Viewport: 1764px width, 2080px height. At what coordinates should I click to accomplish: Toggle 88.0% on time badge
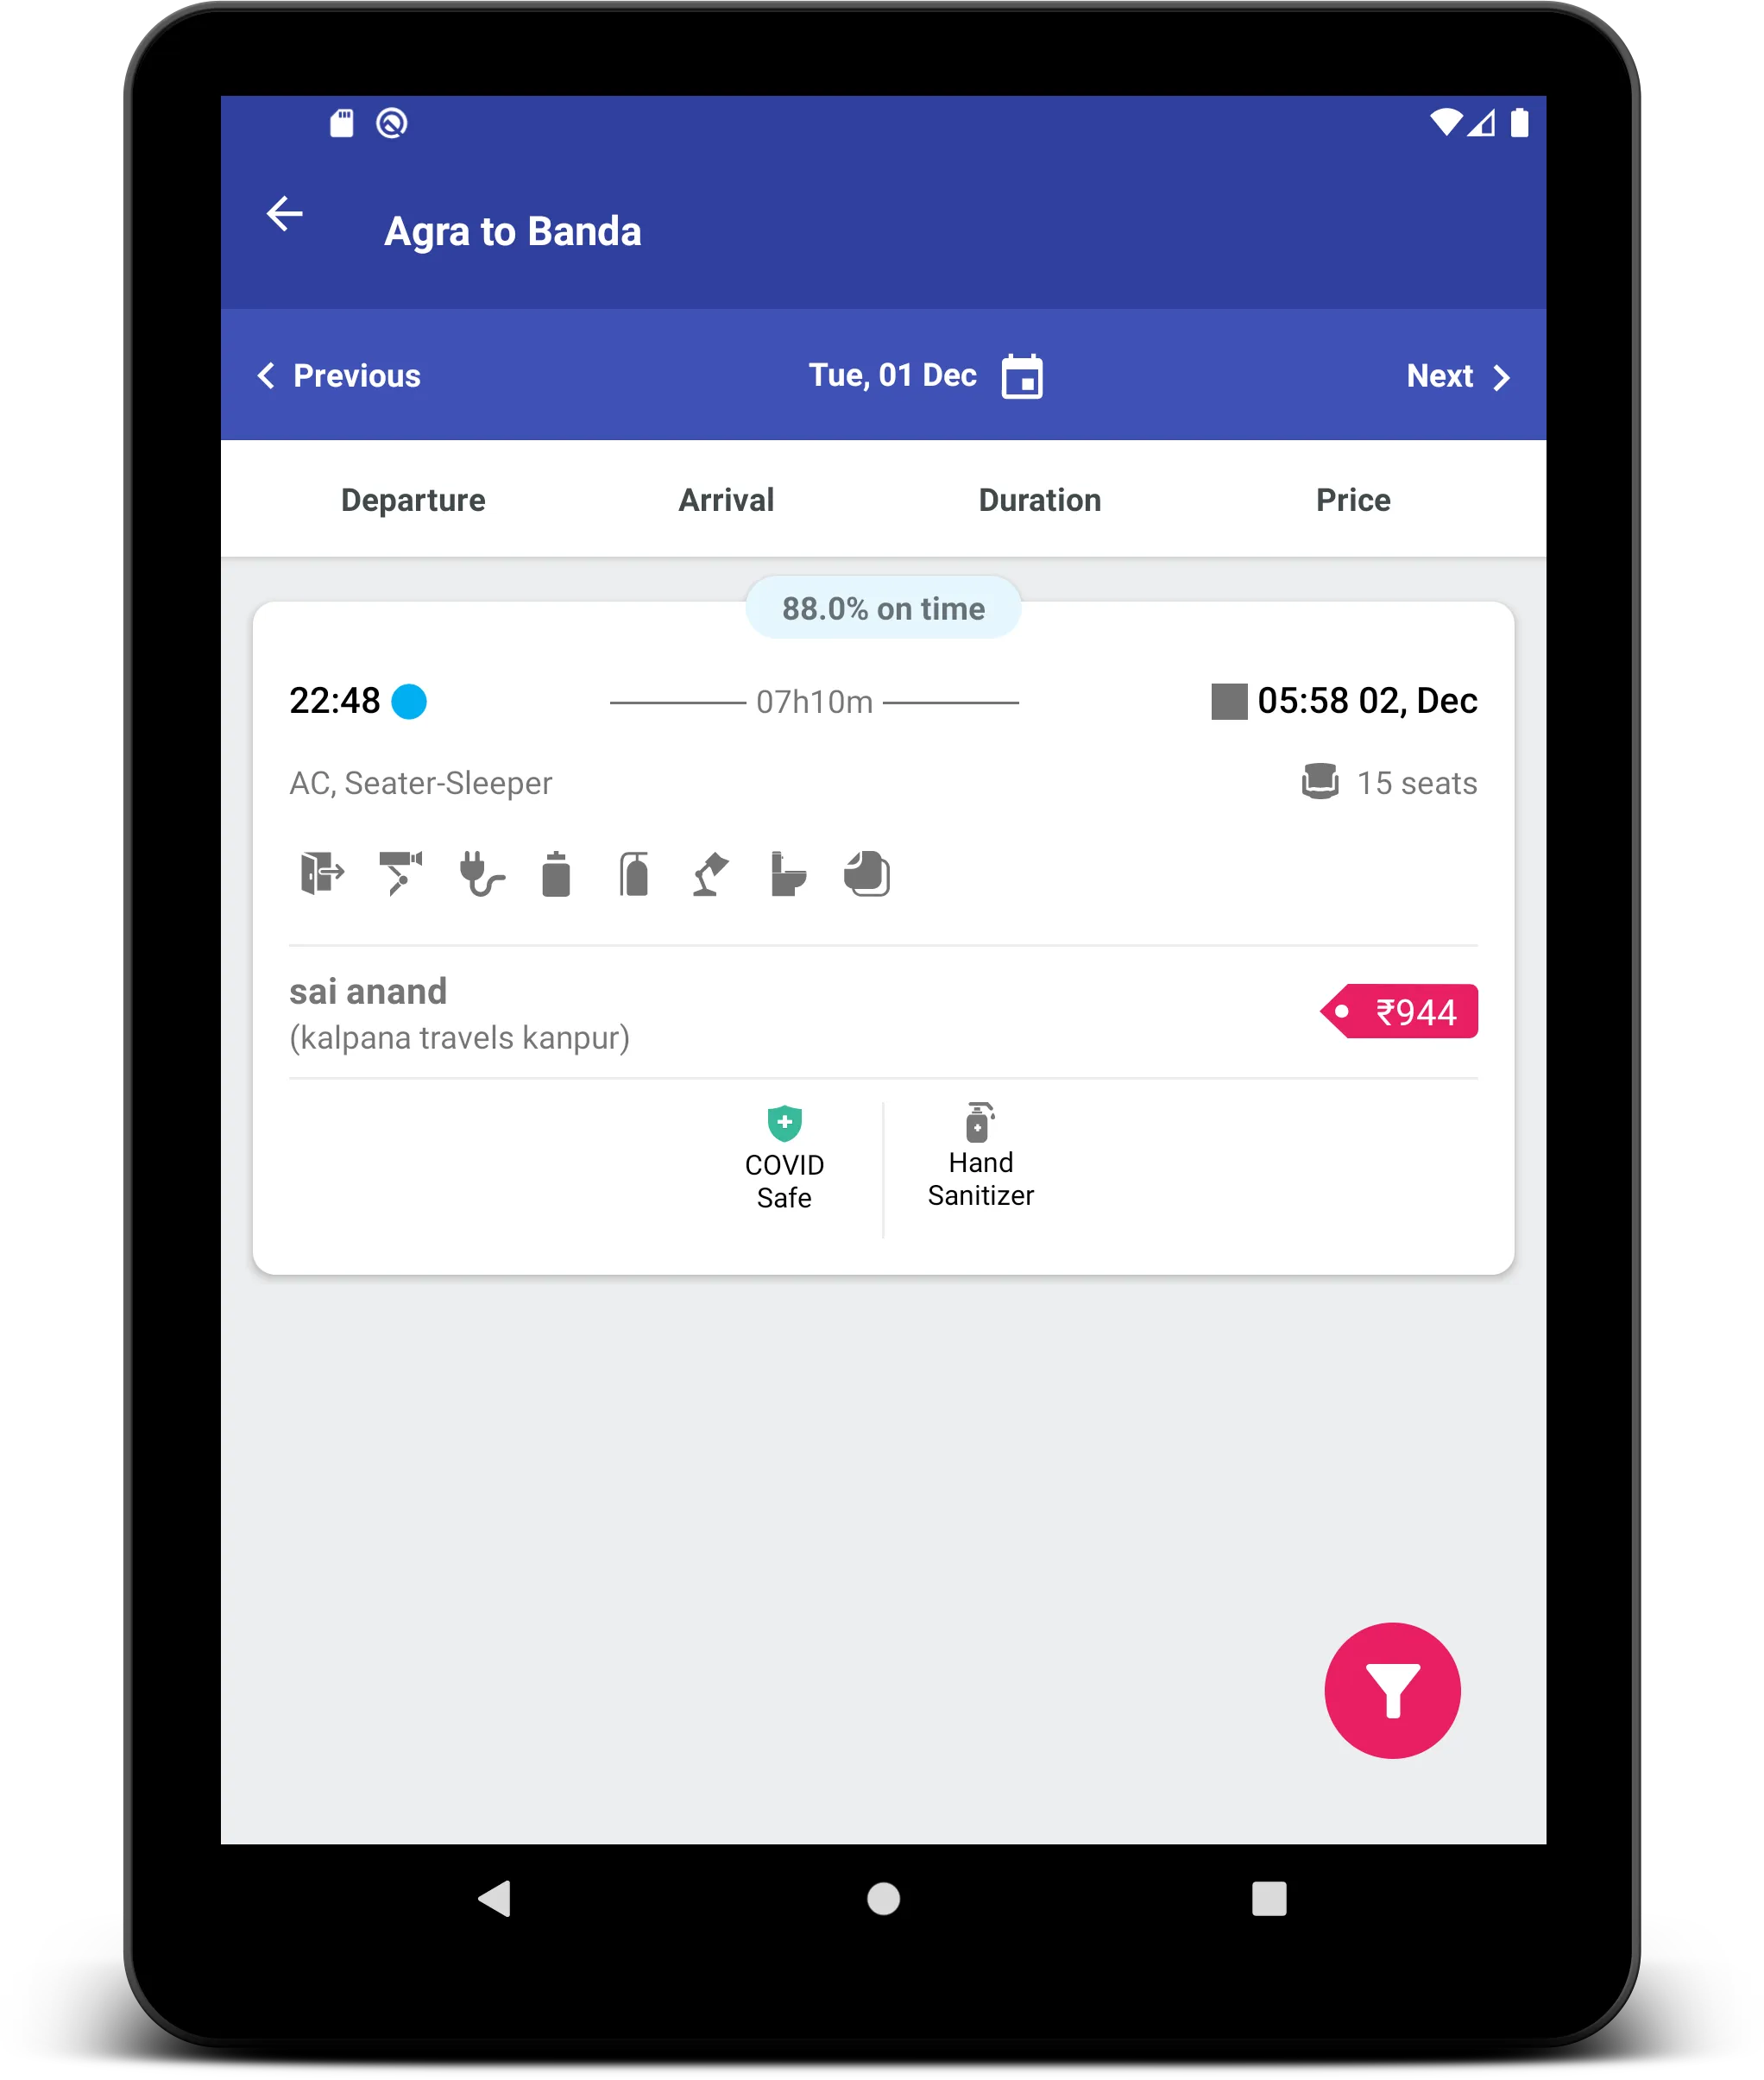(x=882, y=610)
